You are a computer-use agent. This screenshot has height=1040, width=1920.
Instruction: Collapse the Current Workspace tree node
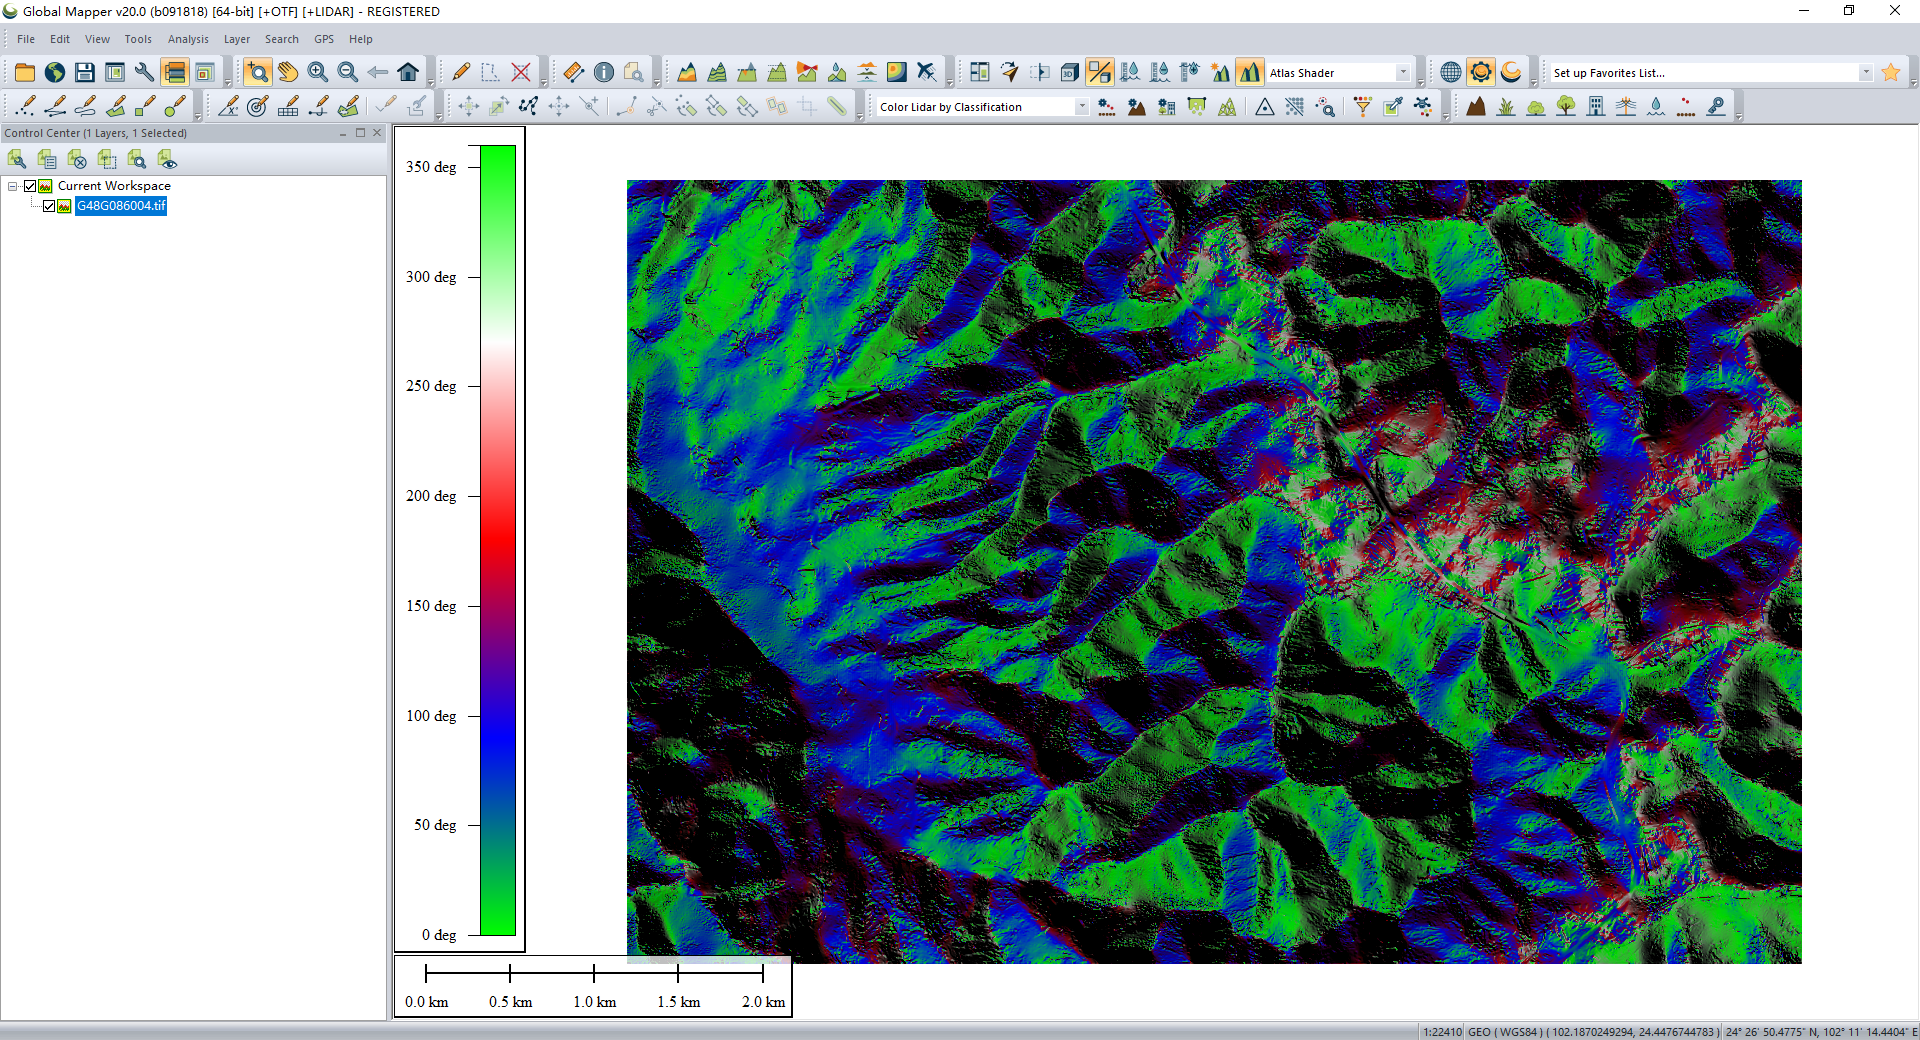[x=13, y=186]
